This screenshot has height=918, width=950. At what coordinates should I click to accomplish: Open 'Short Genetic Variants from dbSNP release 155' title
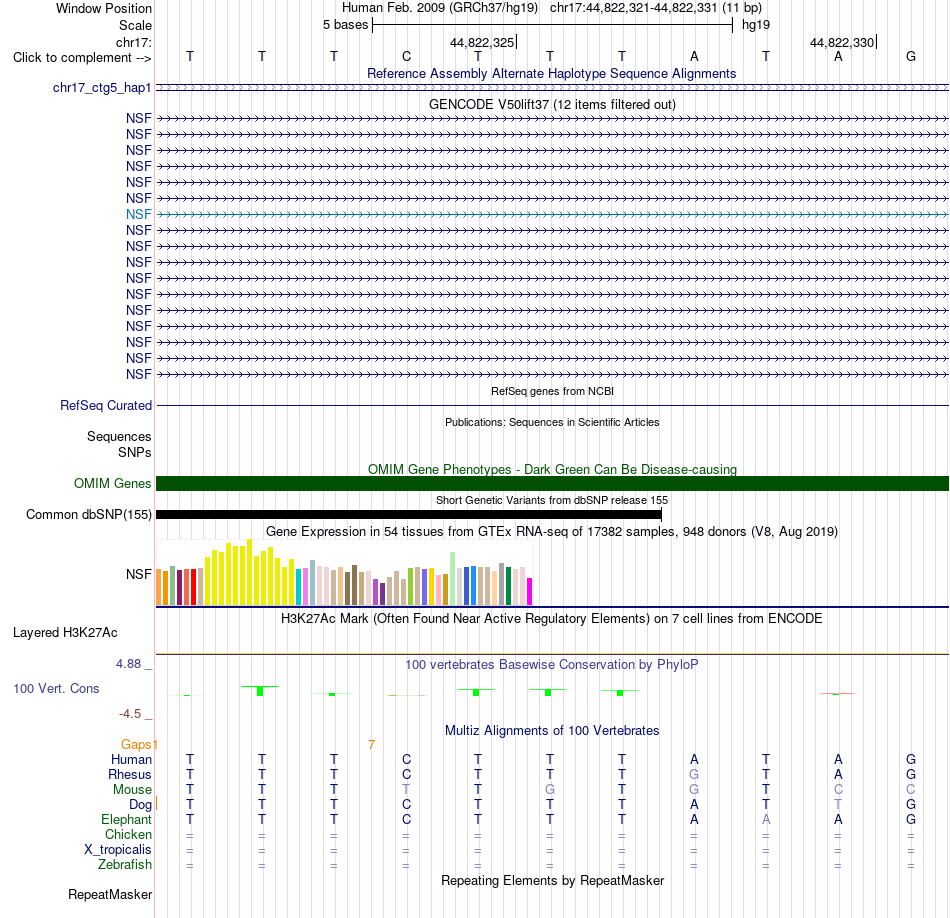[x=552, y=501]
